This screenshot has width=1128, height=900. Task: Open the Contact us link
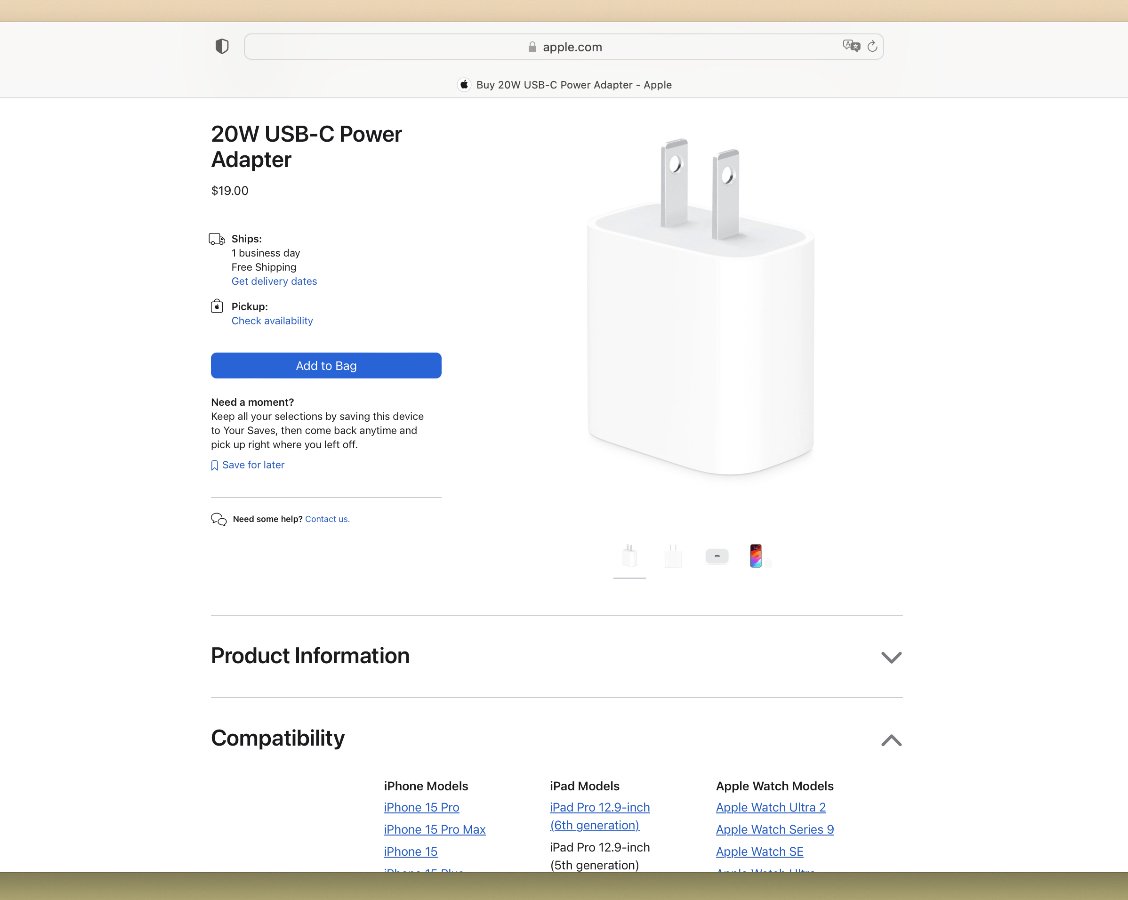pyautogui.click(x=326, y=518)
